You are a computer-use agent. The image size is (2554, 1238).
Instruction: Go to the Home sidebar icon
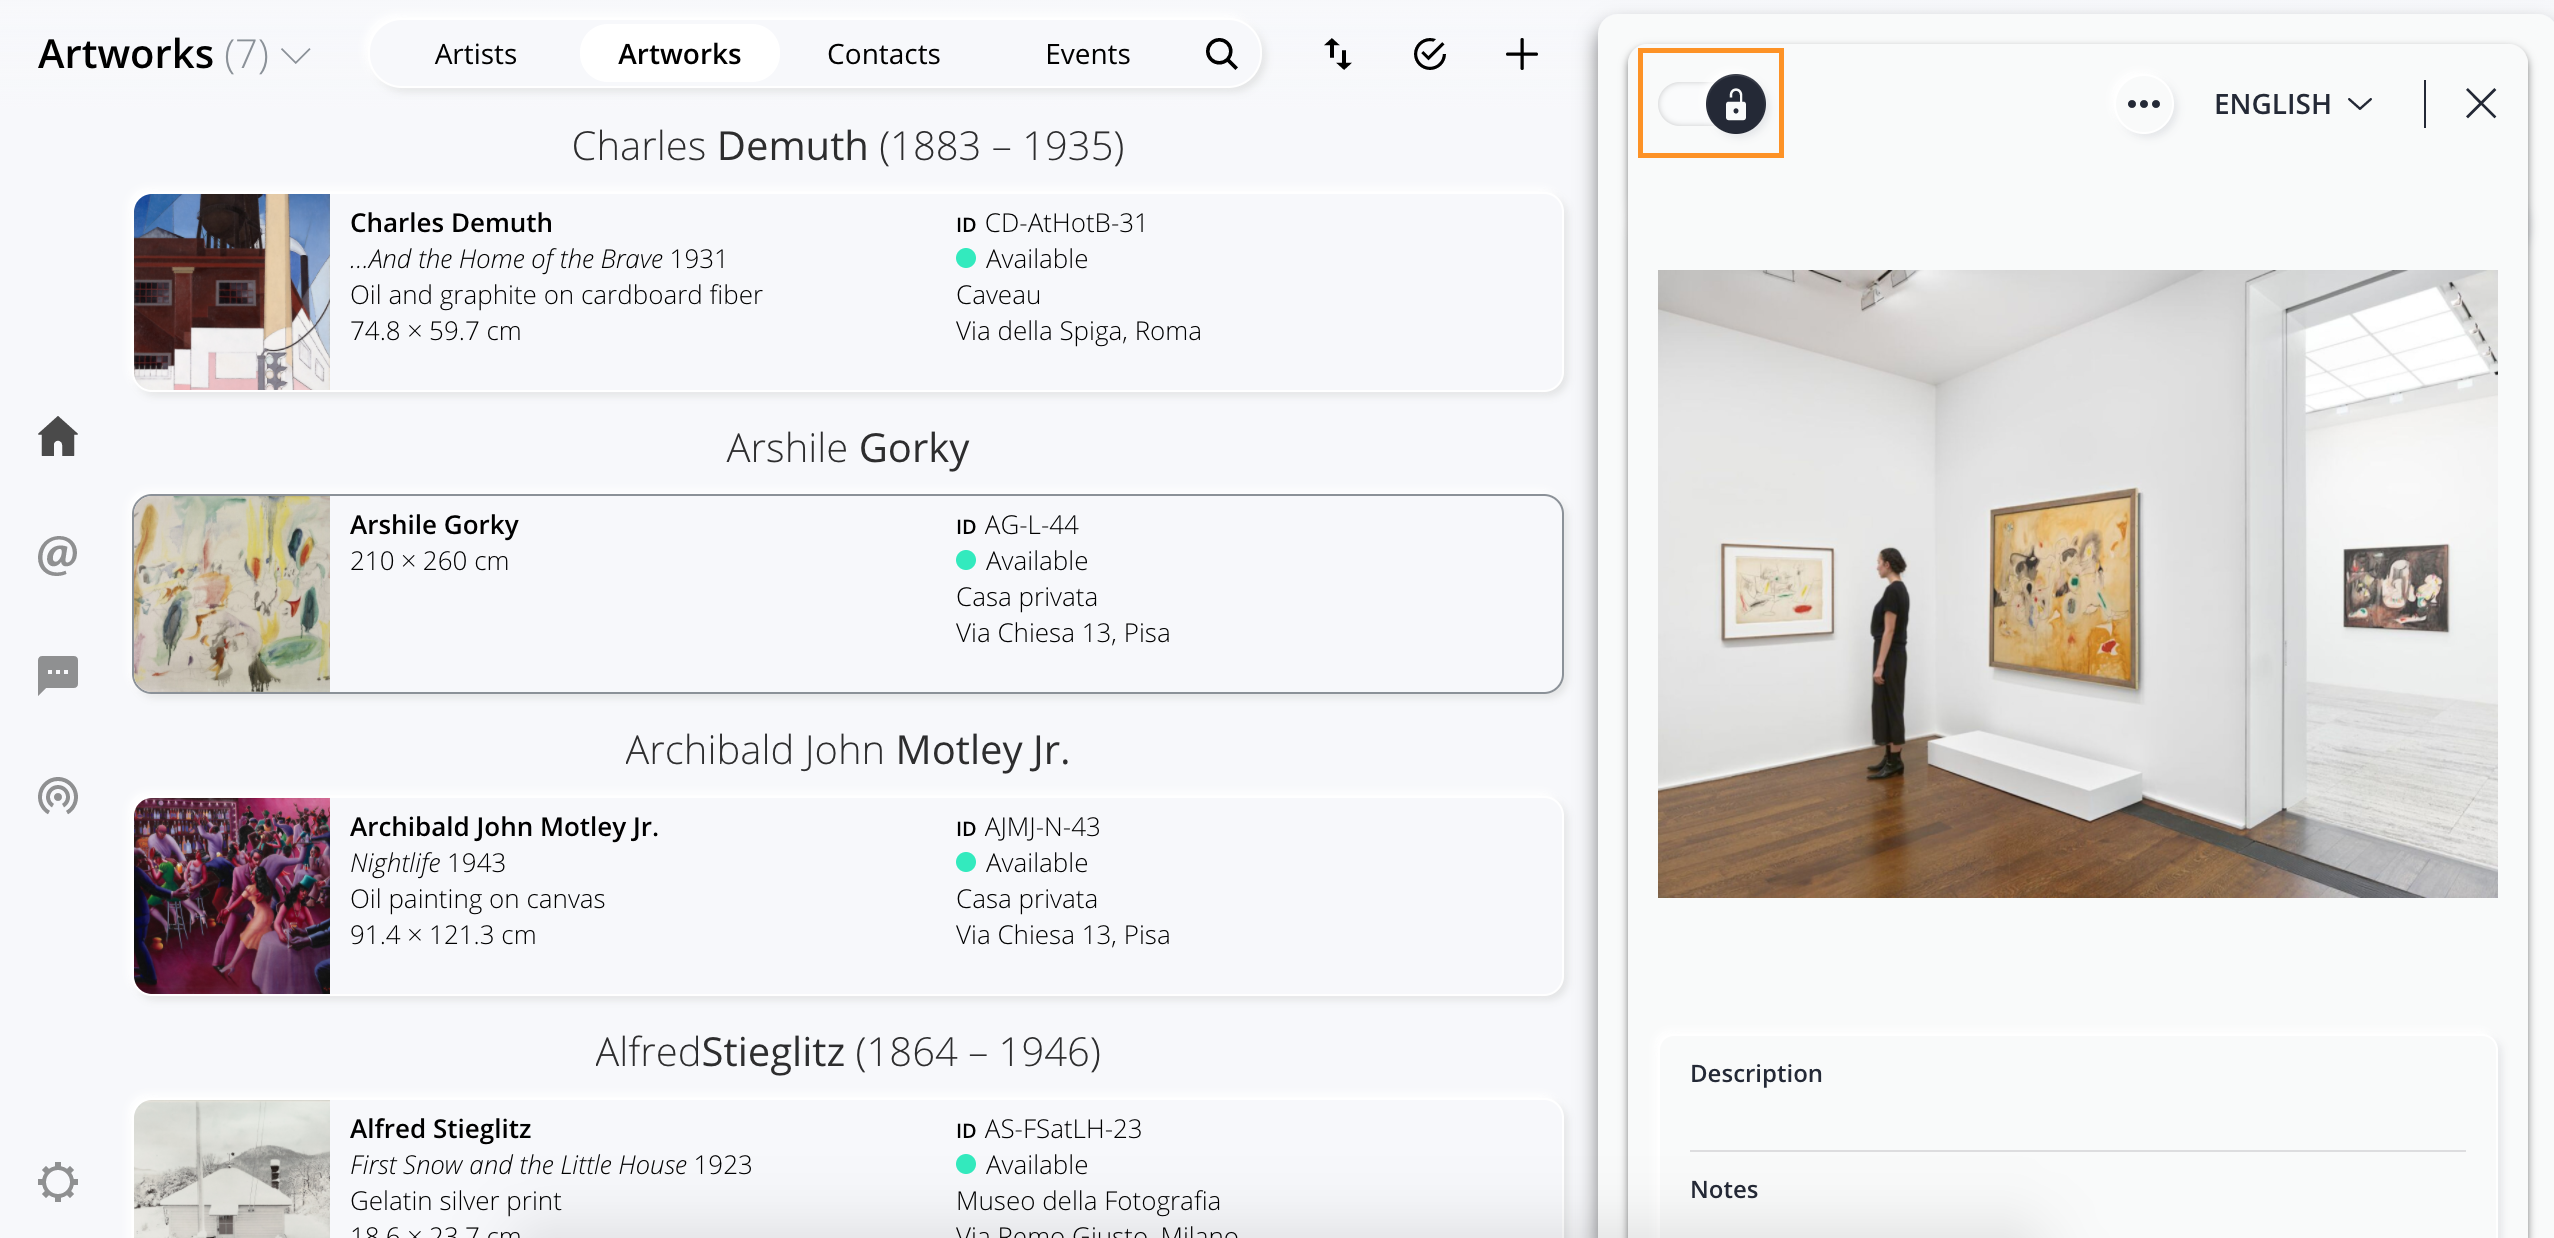[x=58, y=436]
